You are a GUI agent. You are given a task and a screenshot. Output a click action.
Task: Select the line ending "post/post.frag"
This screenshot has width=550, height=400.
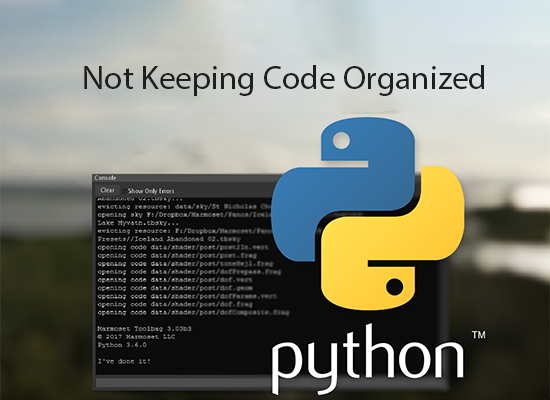[177, 255]
